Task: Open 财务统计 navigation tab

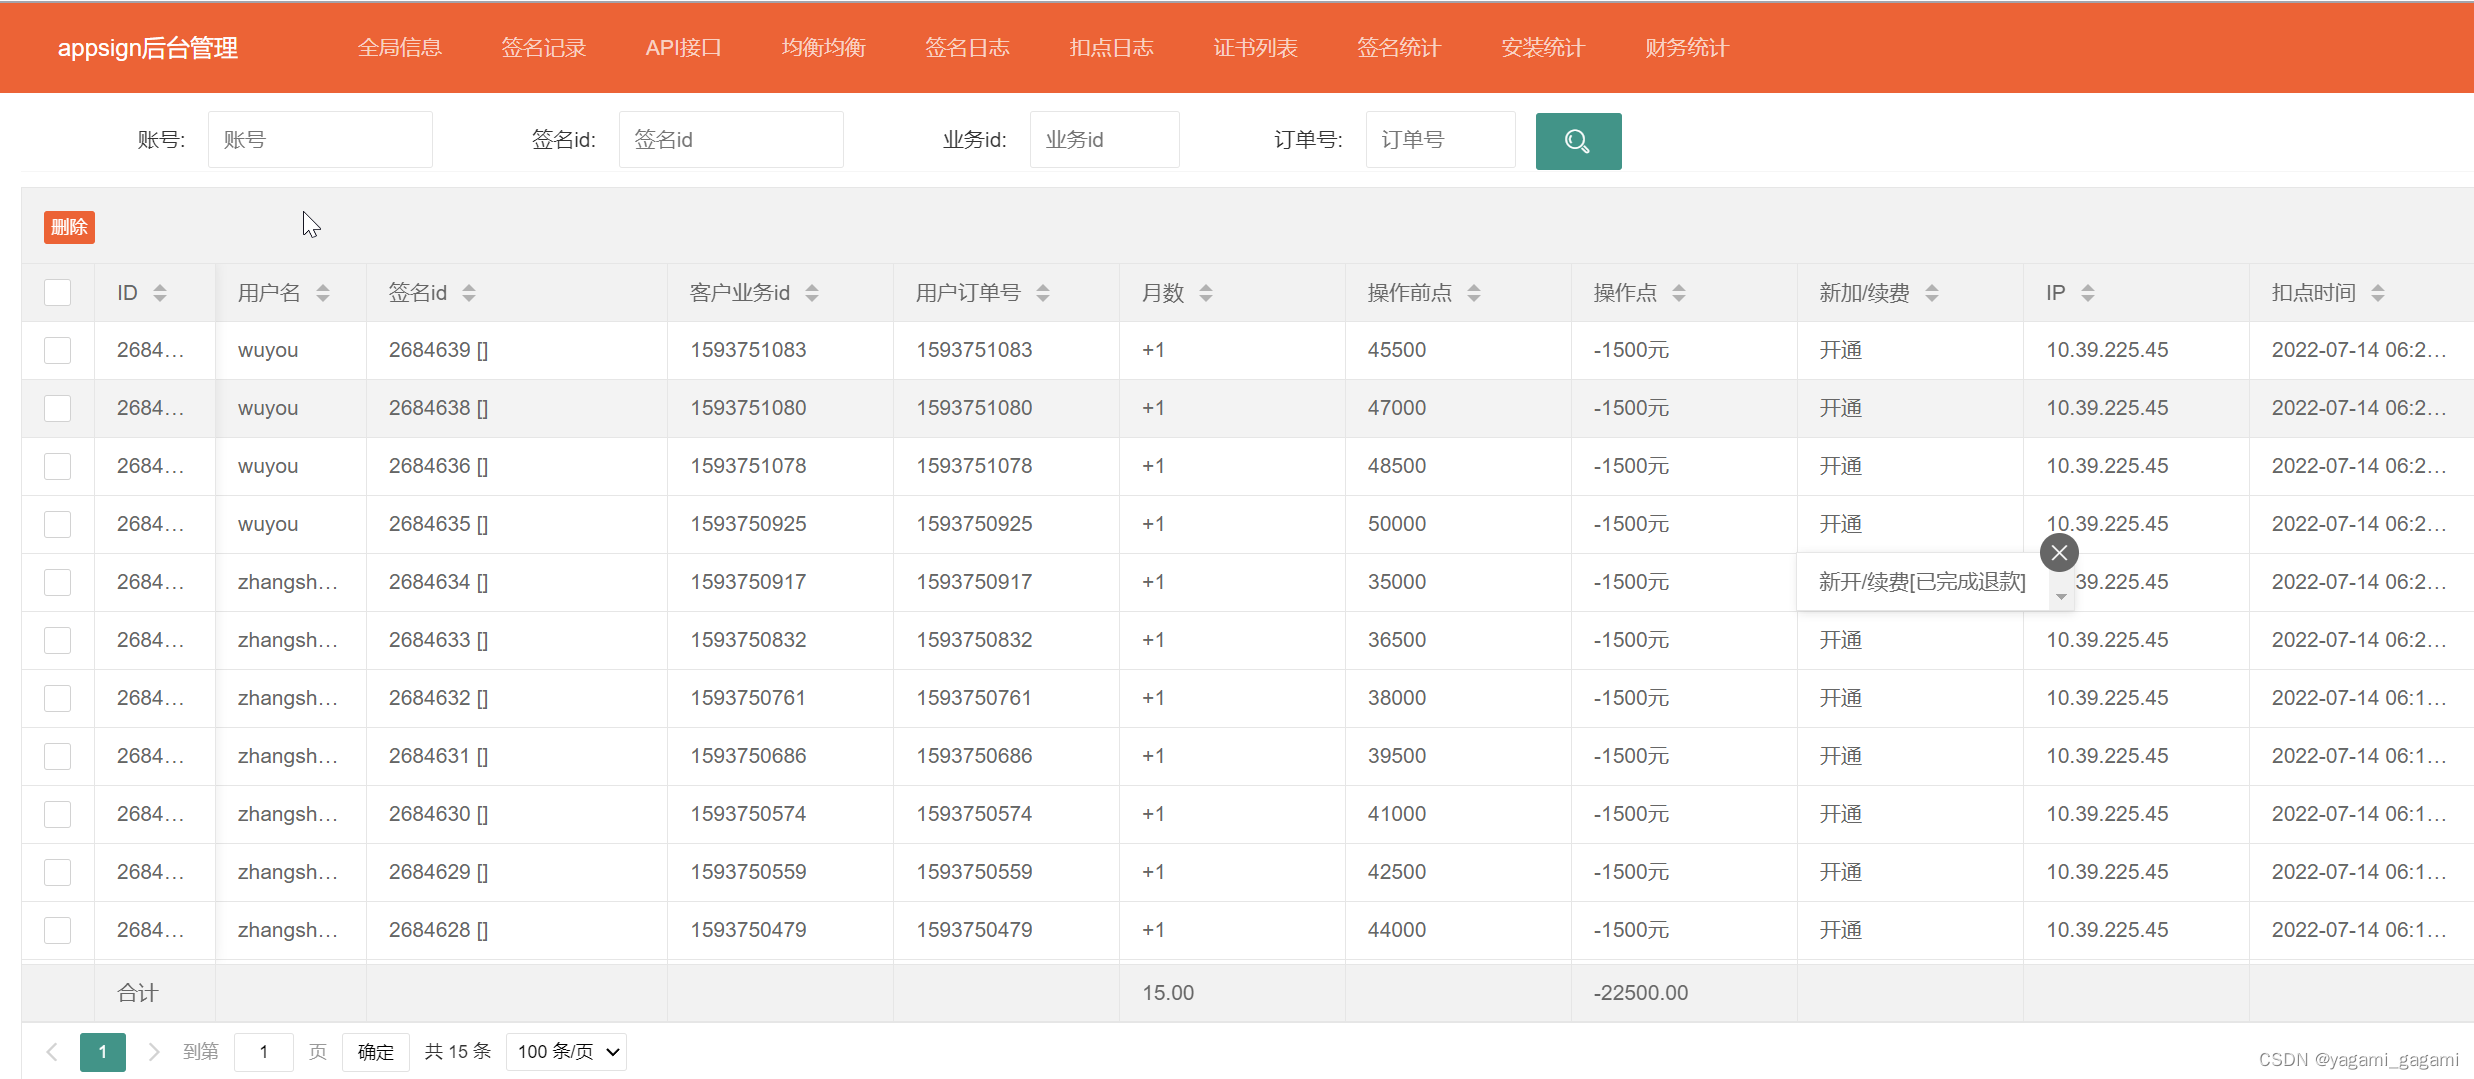Action: (1687, 47)
